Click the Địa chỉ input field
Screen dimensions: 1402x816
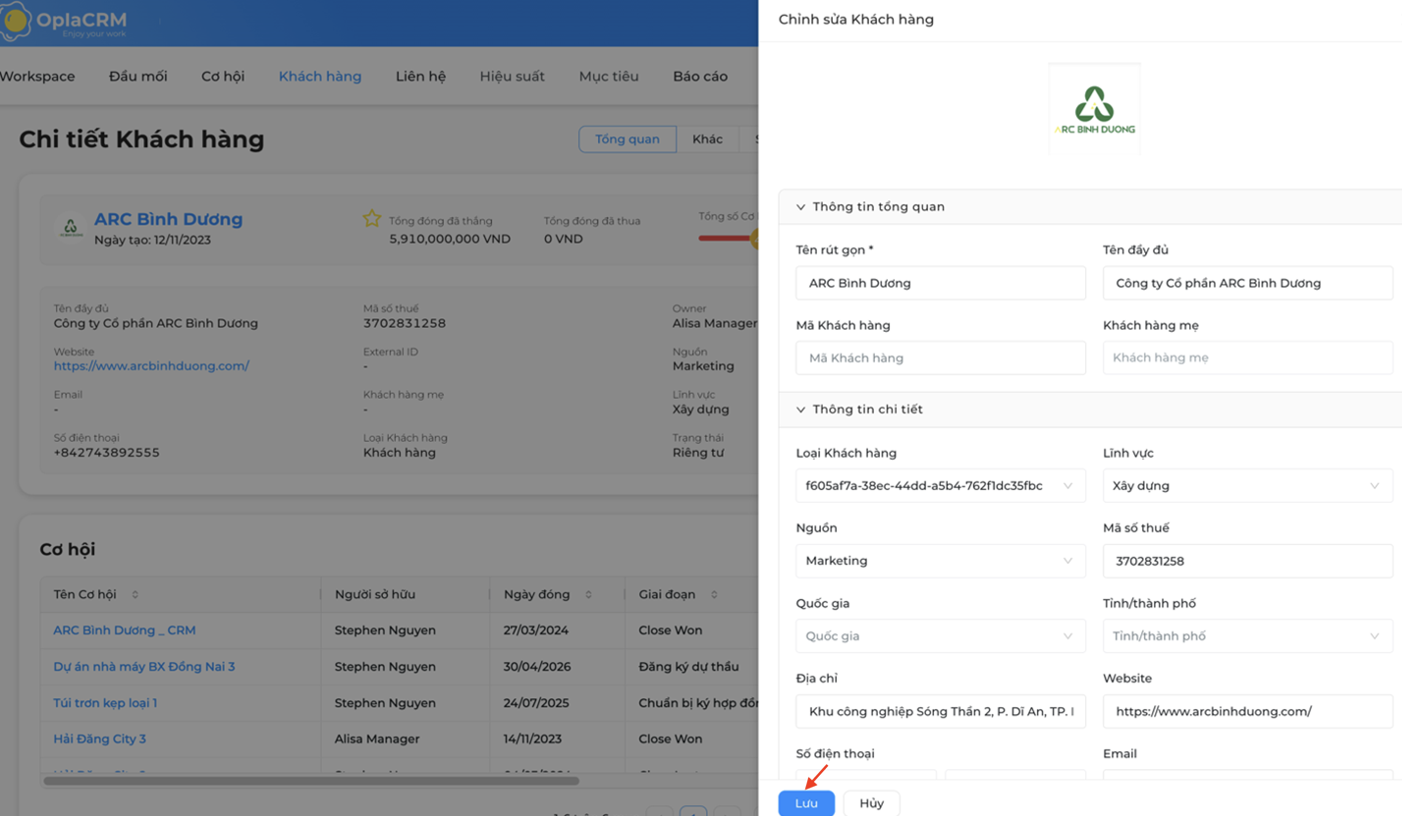coord(940,711)
